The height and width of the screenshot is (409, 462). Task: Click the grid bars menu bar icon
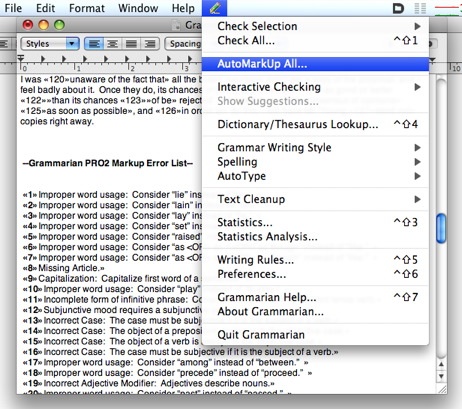420,8
